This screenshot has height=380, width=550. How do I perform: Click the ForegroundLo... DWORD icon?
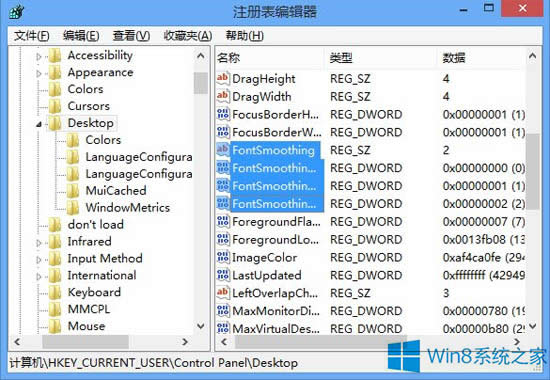pos(223,239)
